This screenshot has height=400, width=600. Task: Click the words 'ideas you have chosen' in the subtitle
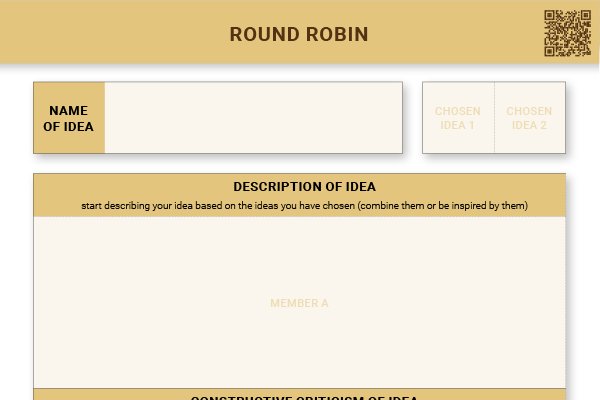click(x=304, y=206)
